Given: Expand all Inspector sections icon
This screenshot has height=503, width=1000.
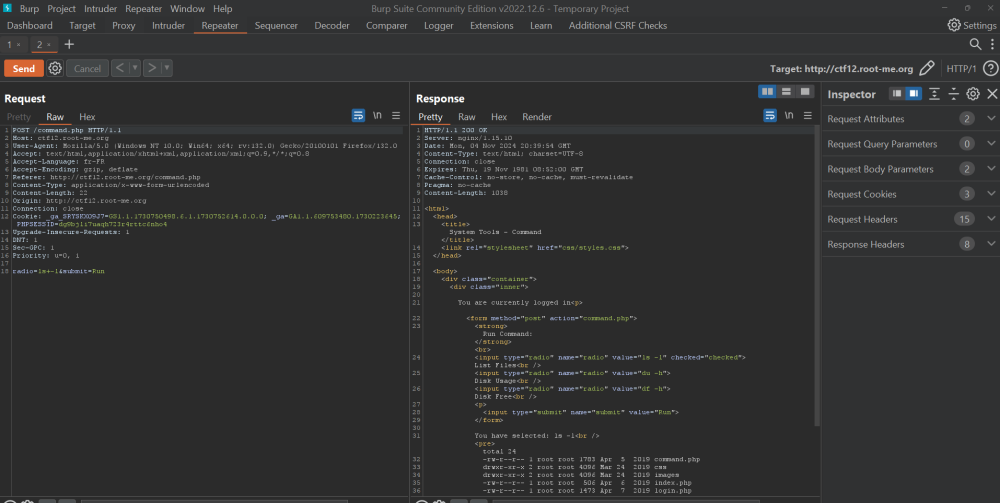Looking at the screenshot, I should click(x=934, y=94).
